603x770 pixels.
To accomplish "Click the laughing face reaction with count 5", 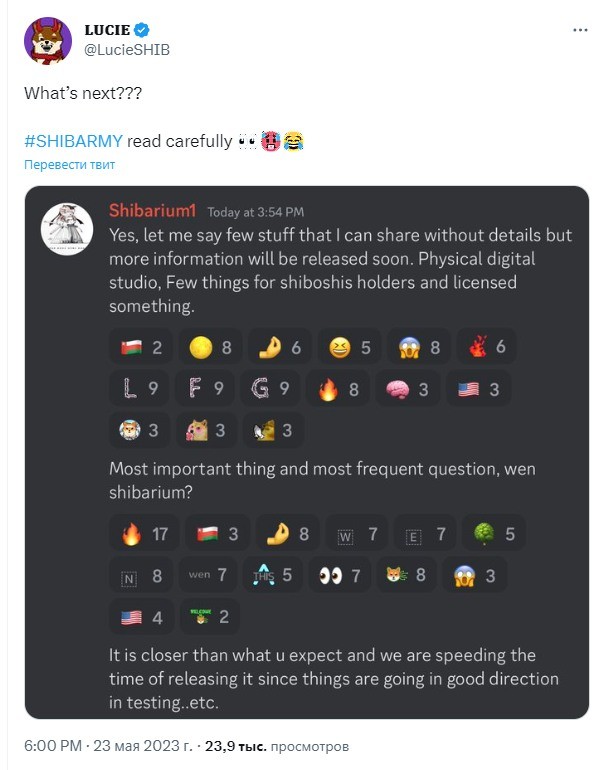I will [350, 347].
